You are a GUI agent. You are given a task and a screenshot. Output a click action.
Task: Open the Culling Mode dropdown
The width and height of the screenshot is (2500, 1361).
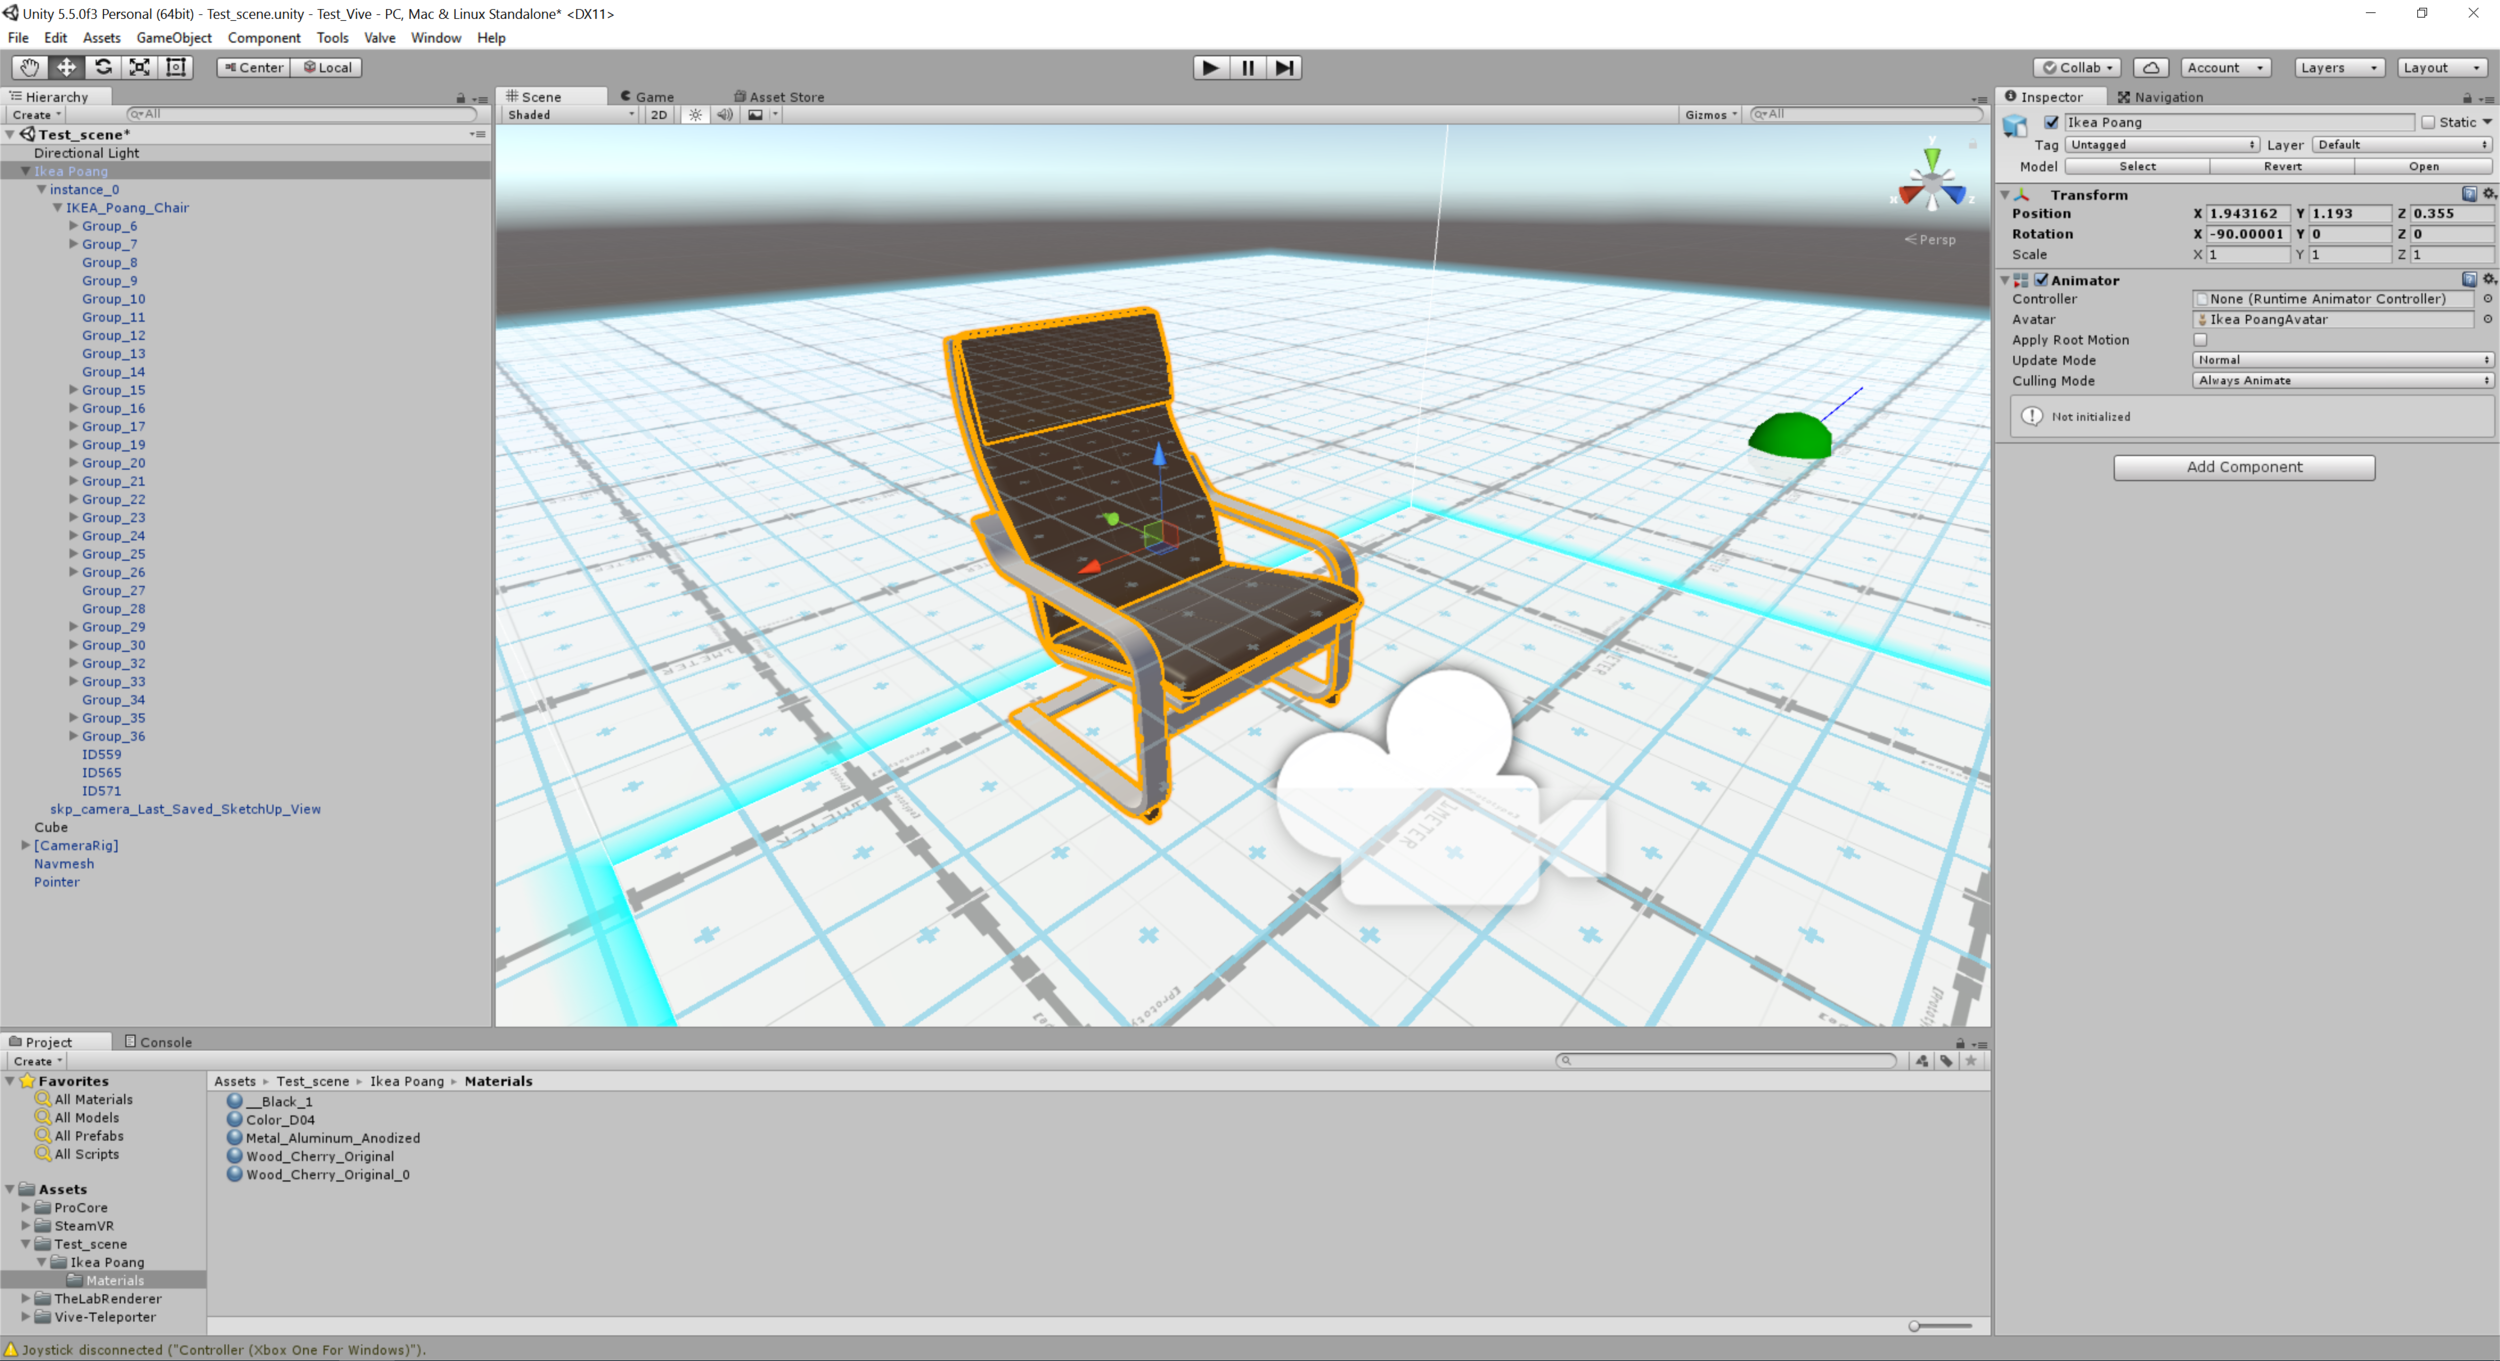2342,381
